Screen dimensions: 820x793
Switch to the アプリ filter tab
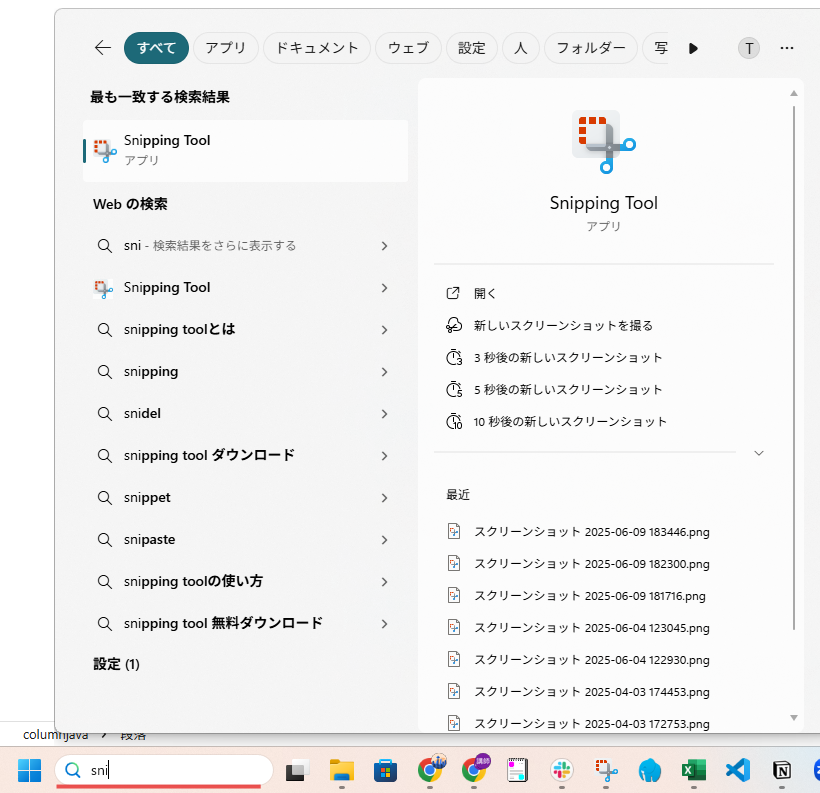point(225,48)
